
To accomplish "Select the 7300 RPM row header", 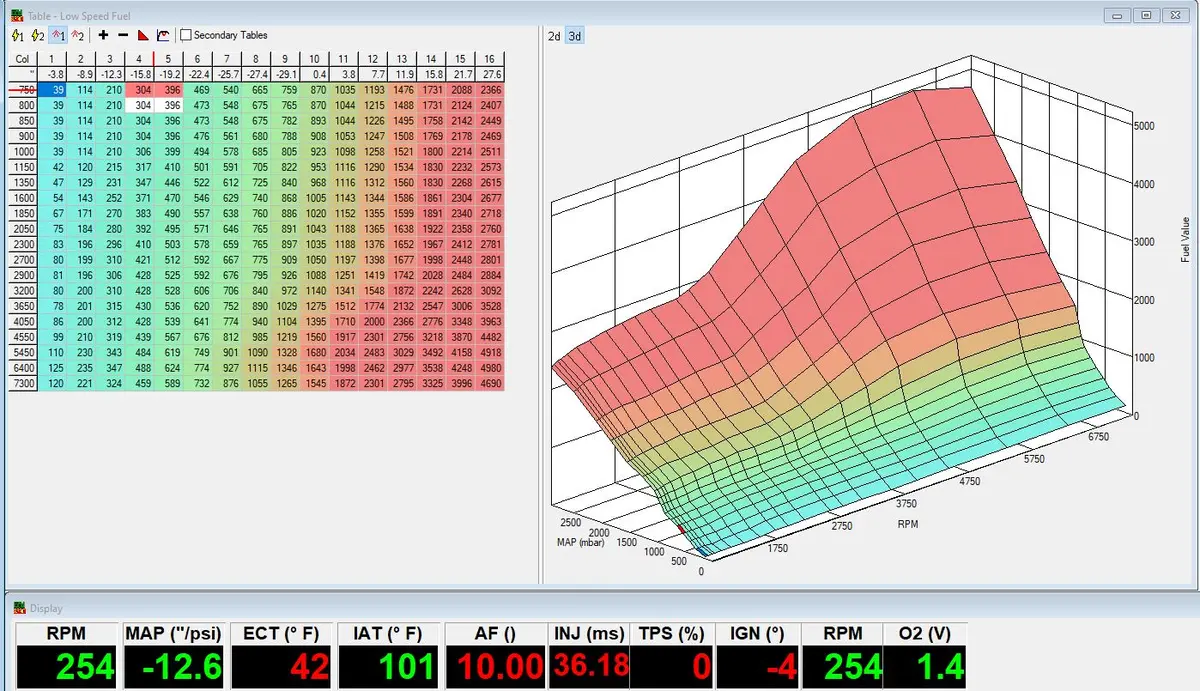I will (23, 381).
